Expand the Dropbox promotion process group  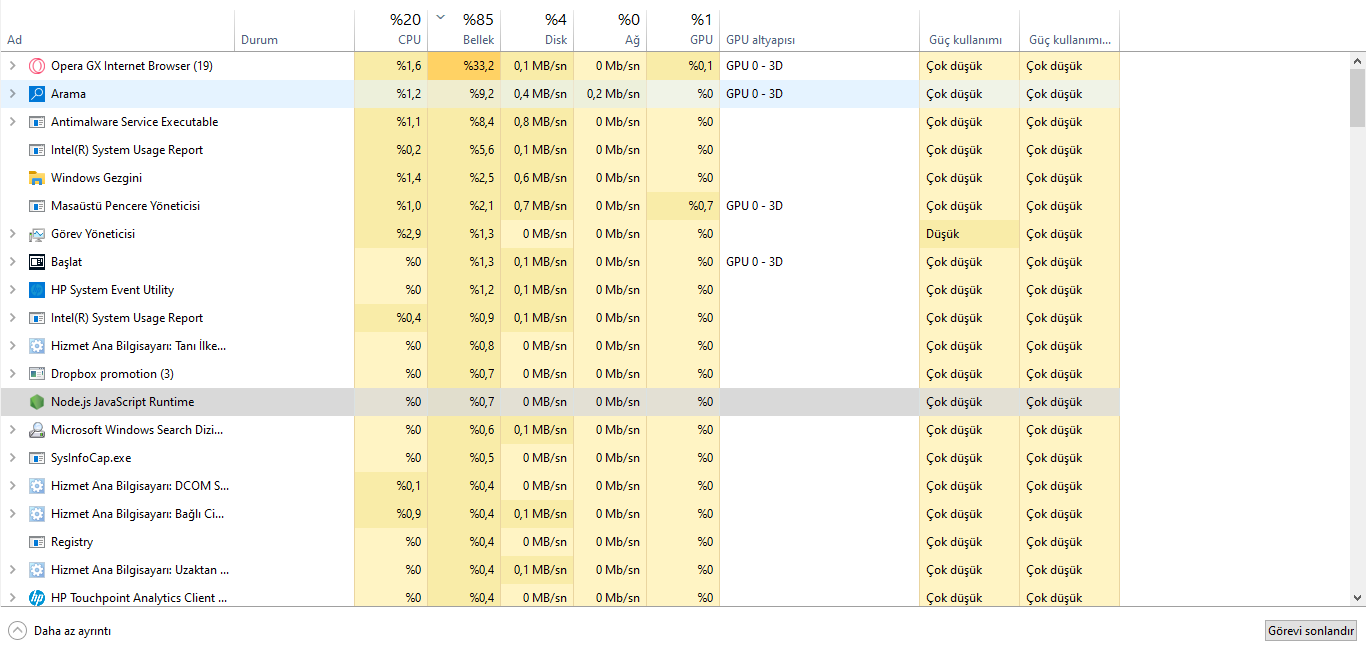point(12,374)
